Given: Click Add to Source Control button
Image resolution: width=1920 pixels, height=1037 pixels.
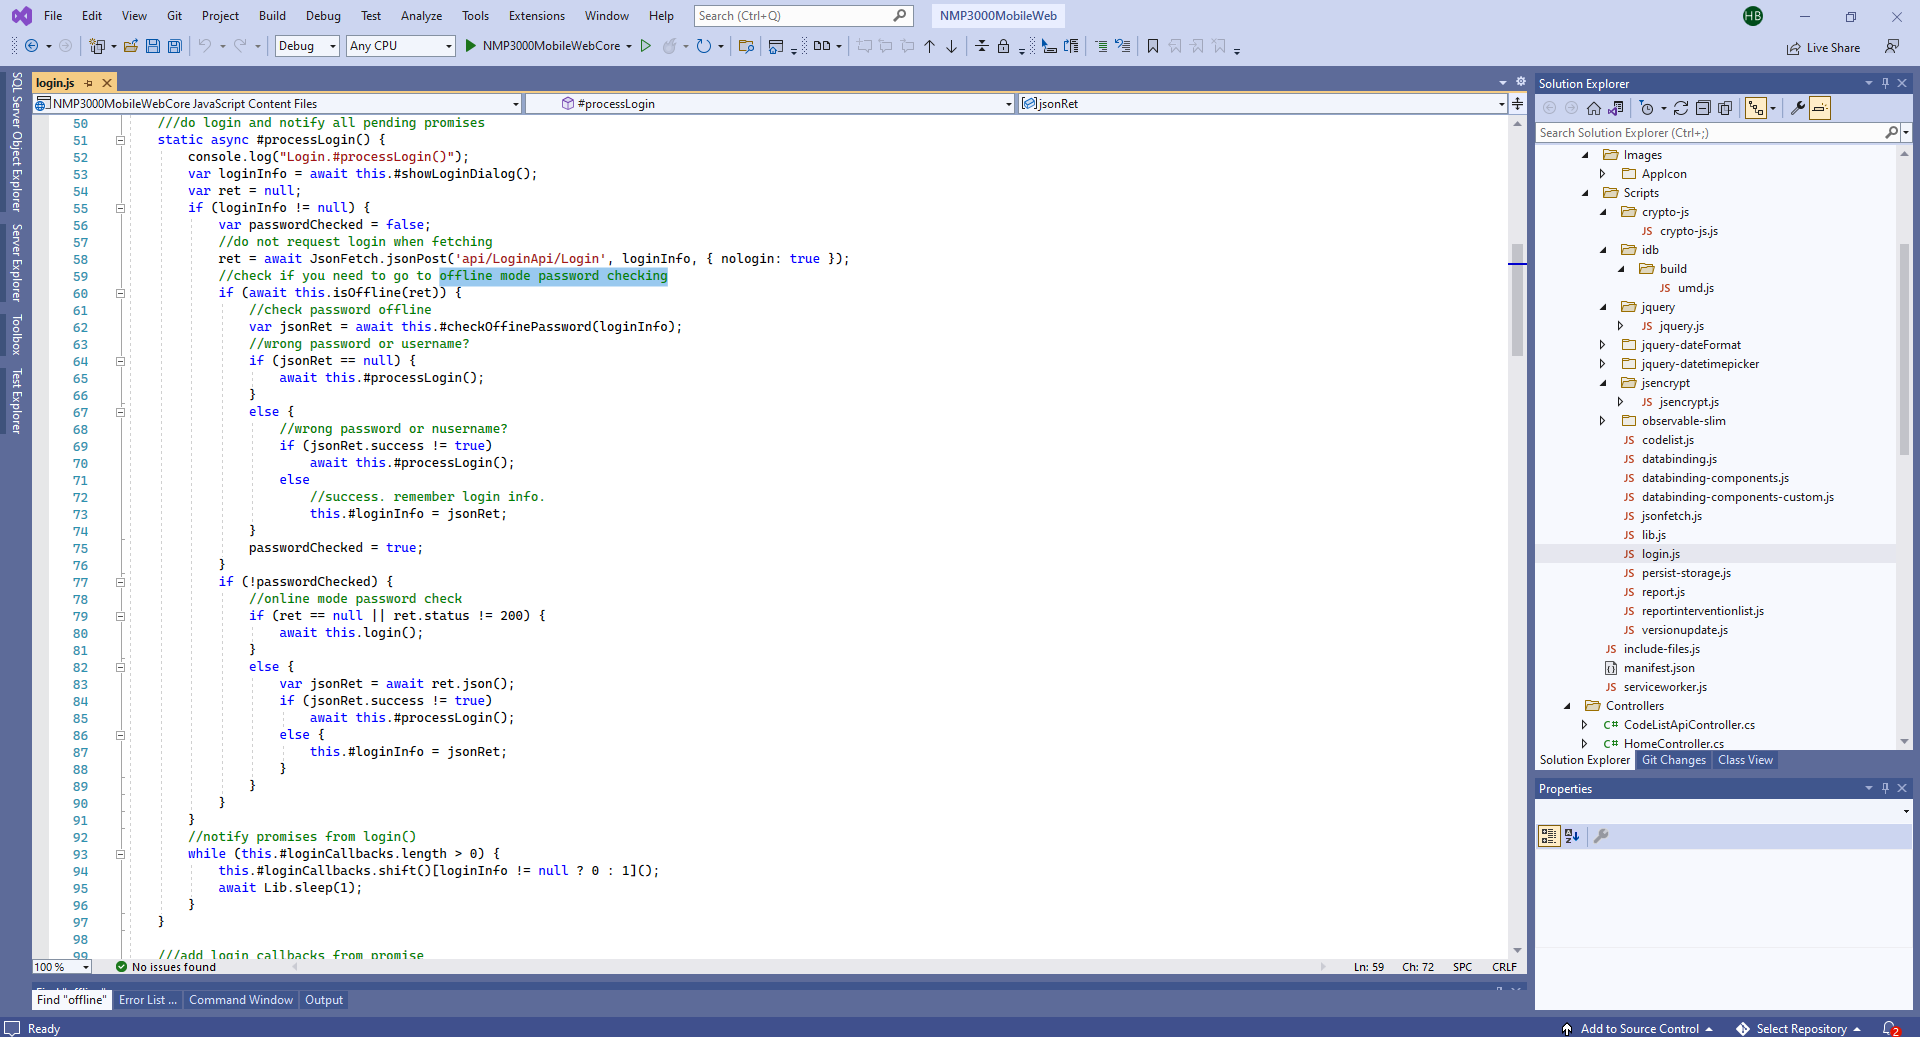Looking at the screenshot, I should pyautogui.click(x=1638, y=1029).
